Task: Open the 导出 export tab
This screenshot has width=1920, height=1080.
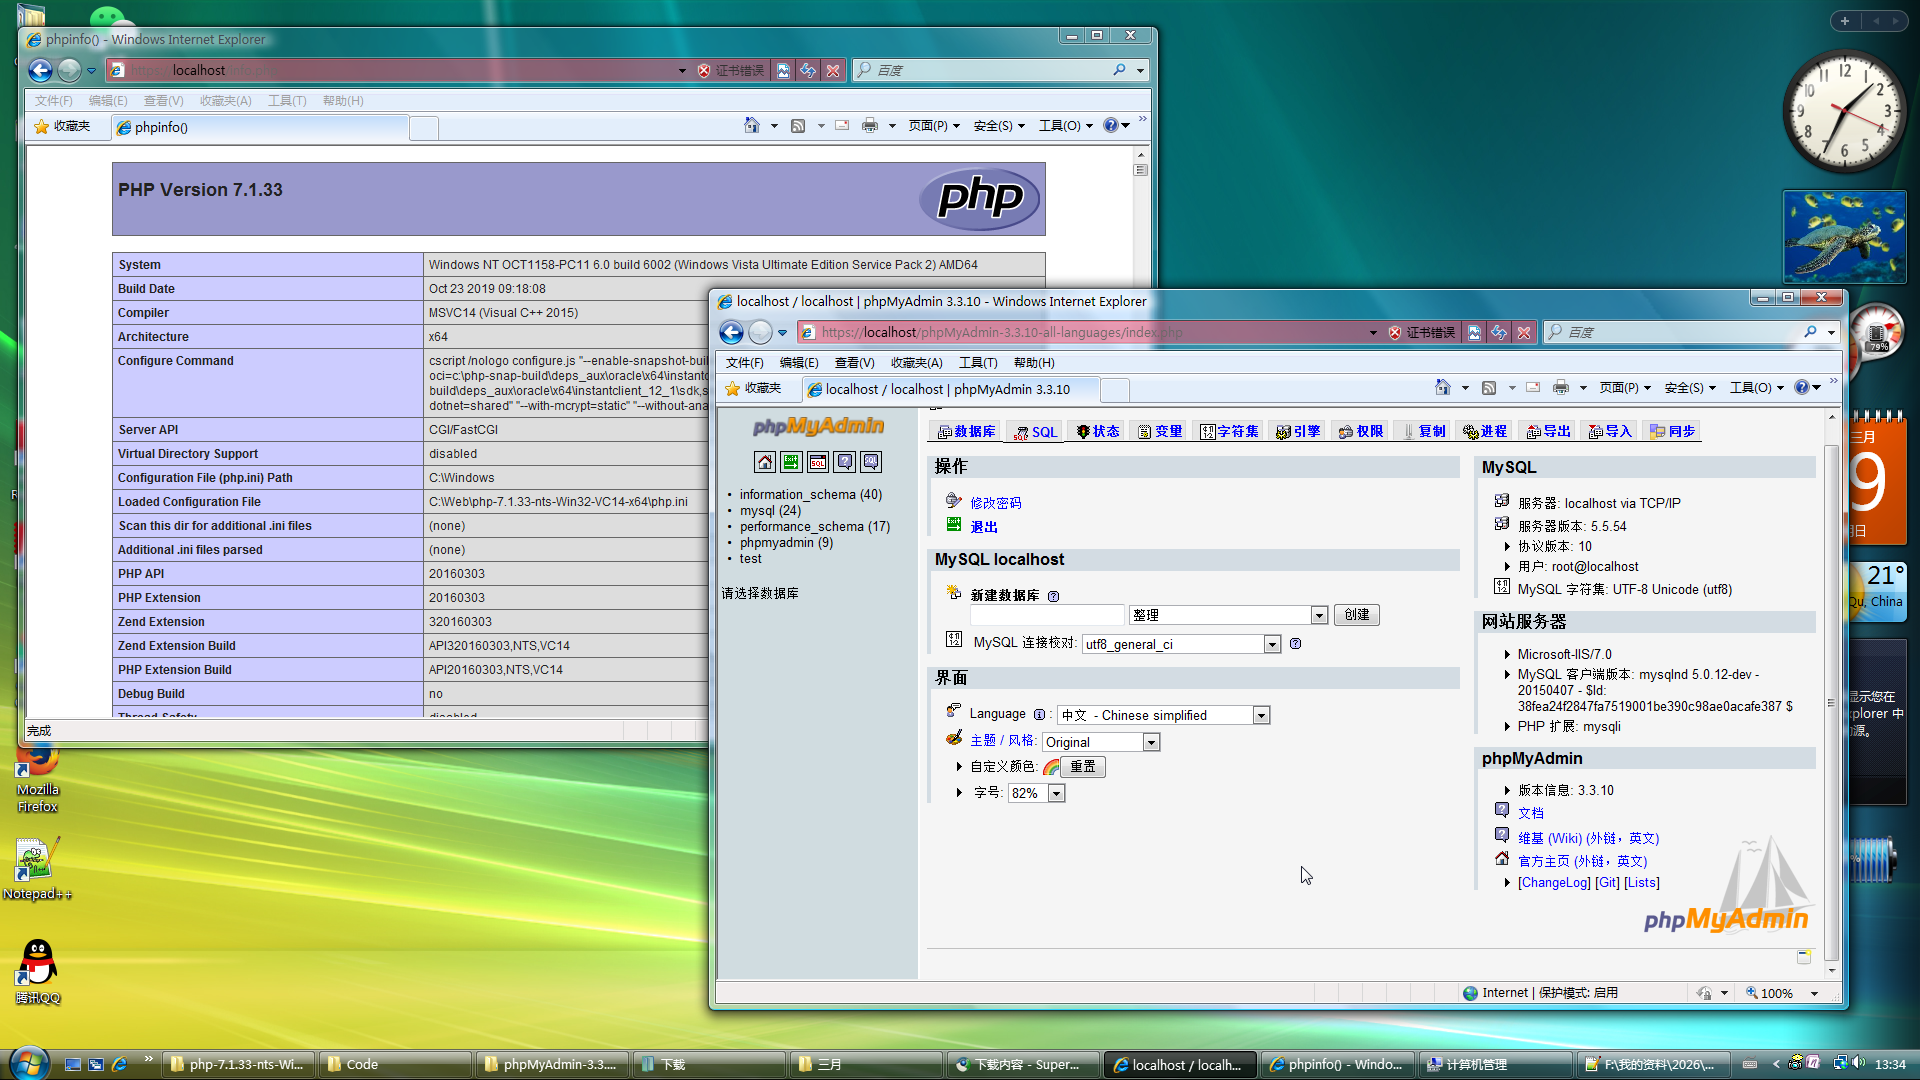Action: (x=1549, y=432)
